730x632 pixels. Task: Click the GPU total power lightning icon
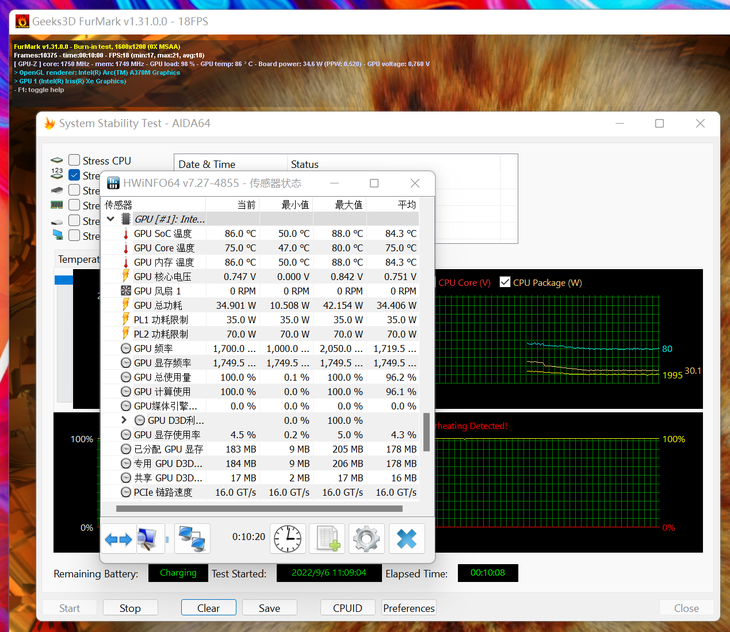126,305
